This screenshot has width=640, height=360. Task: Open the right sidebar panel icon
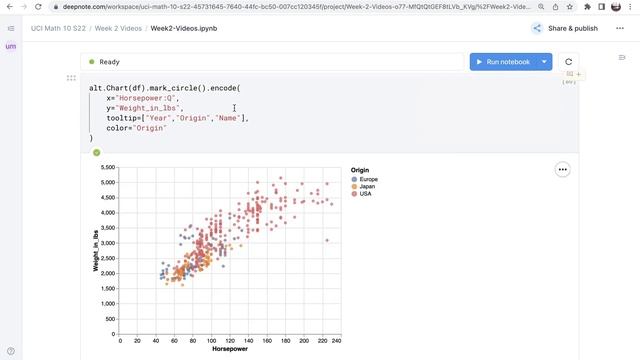622,58
